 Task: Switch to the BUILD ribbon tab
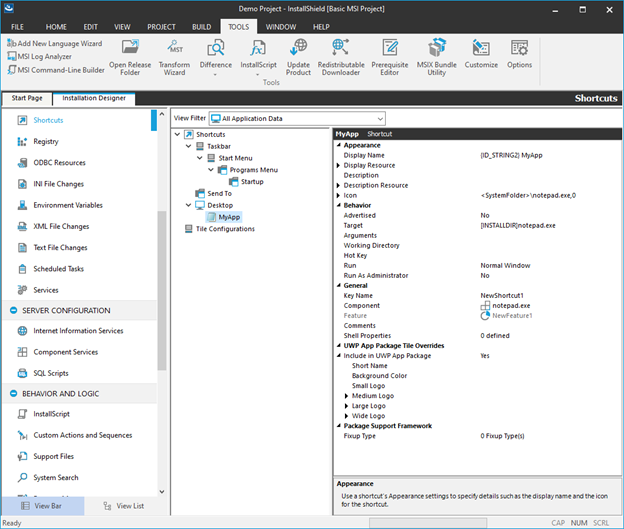[x=201, y=27]
